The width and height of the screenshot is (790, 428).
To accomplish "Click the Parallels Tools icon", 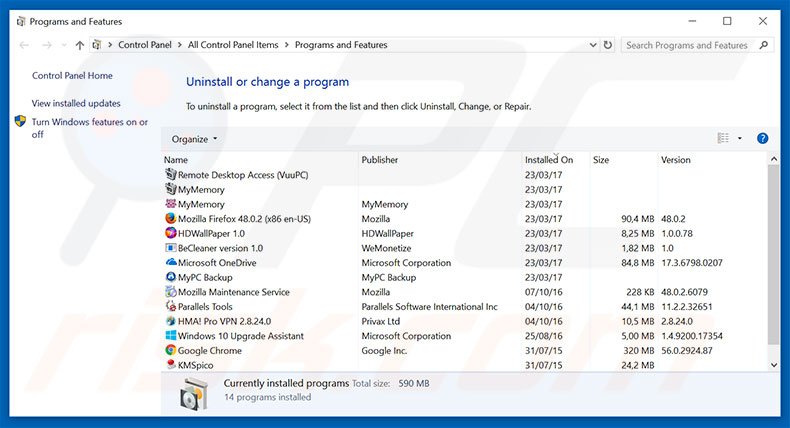I will click(171, 306).
